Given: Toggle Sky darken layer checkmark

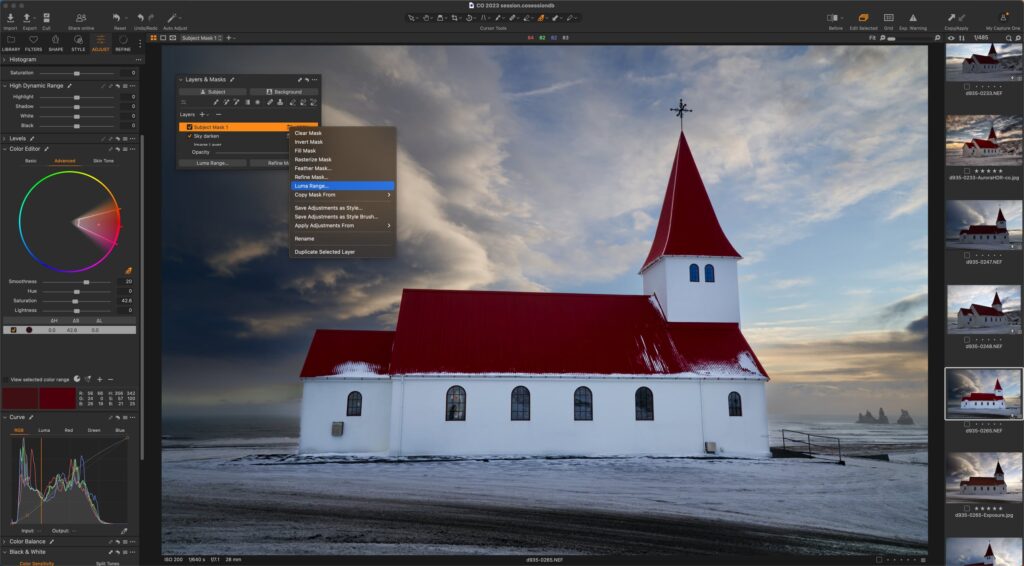Looking at the screenshot, I should pos(189,136).
